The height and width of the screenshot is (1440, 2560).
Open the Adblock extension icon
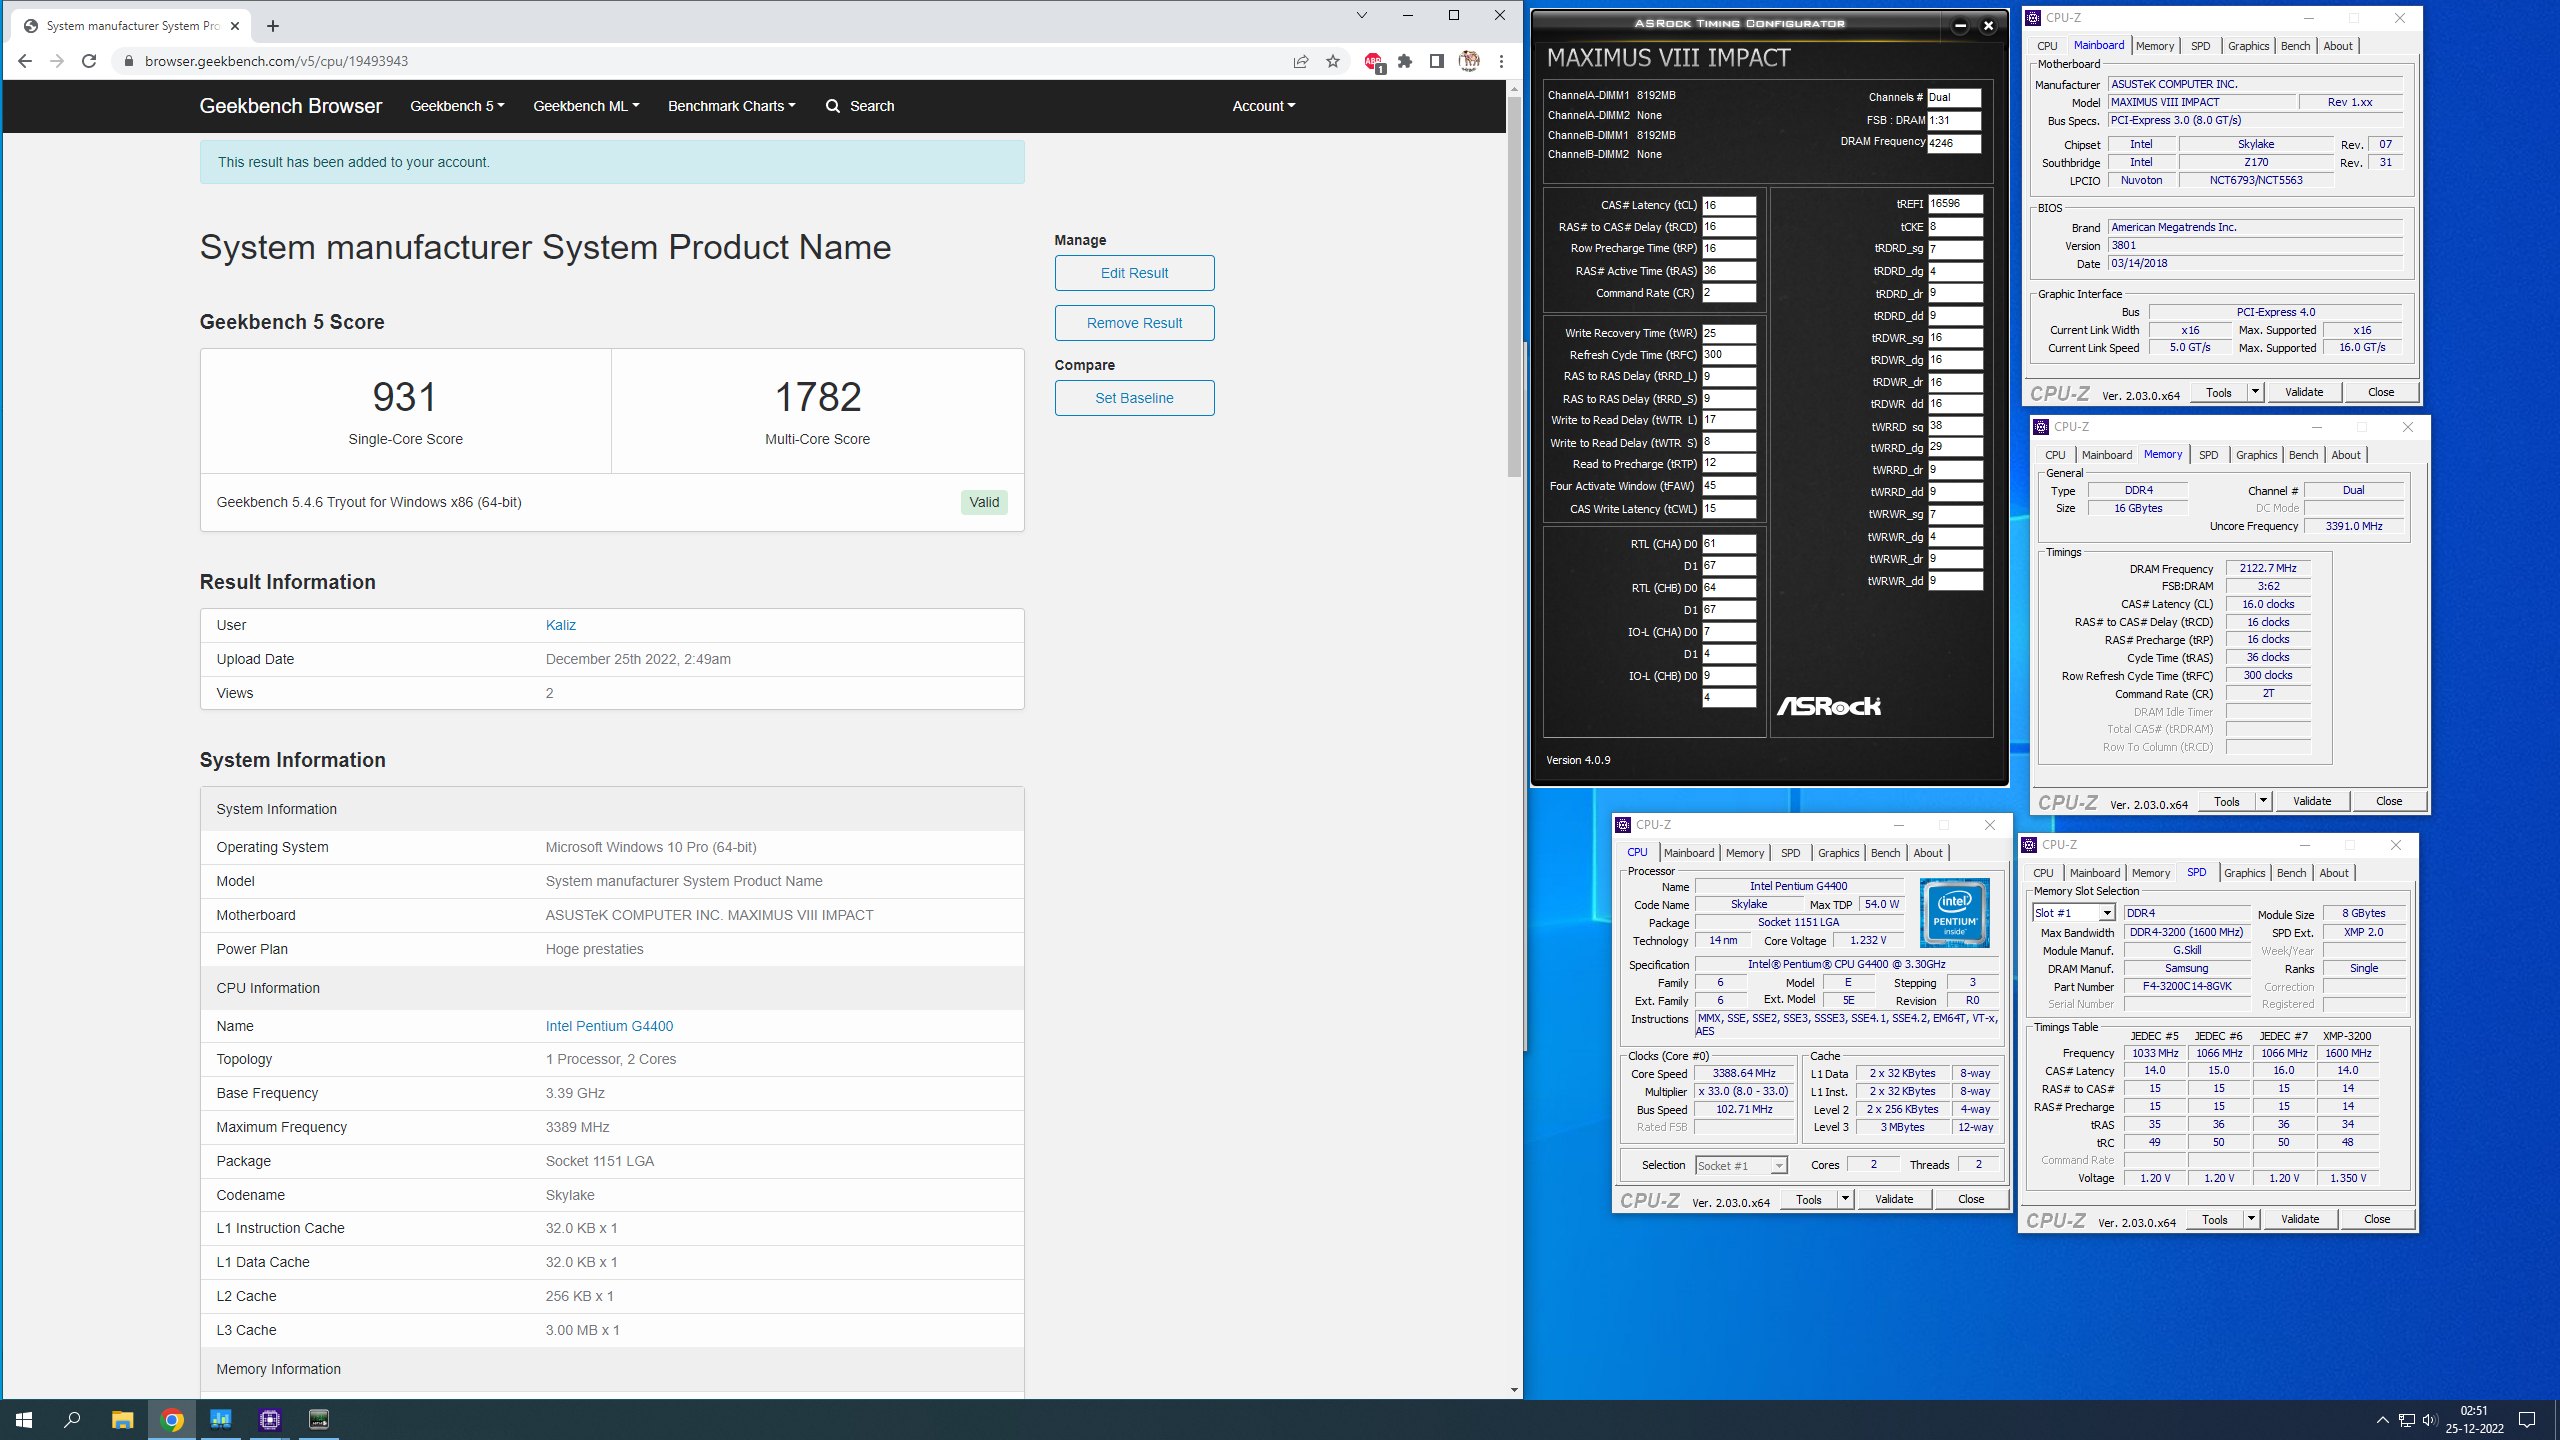(1374, 62)
